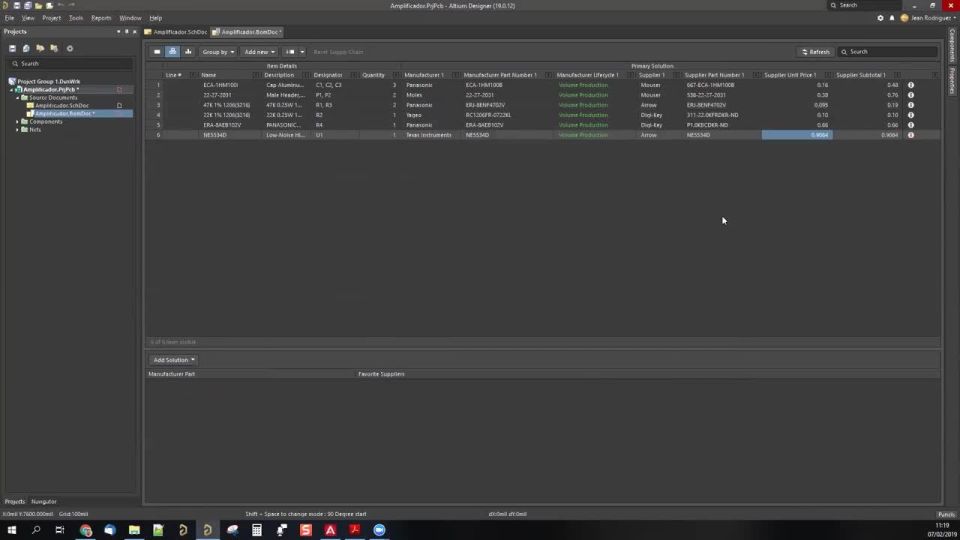Click the Refresh button

(816, 52)
